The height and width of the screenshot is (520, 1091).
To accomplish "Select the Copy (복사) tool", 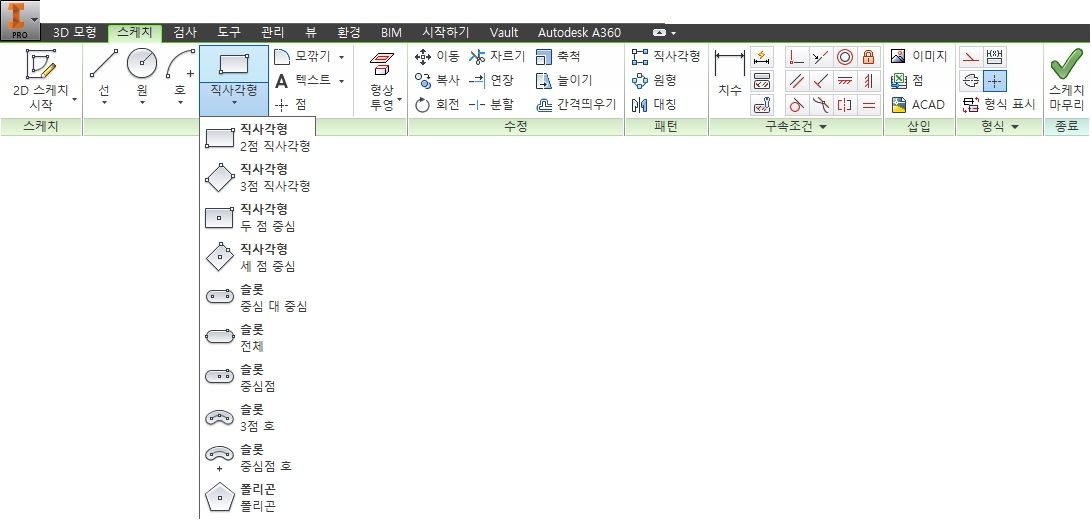I will tap(436, 81).
